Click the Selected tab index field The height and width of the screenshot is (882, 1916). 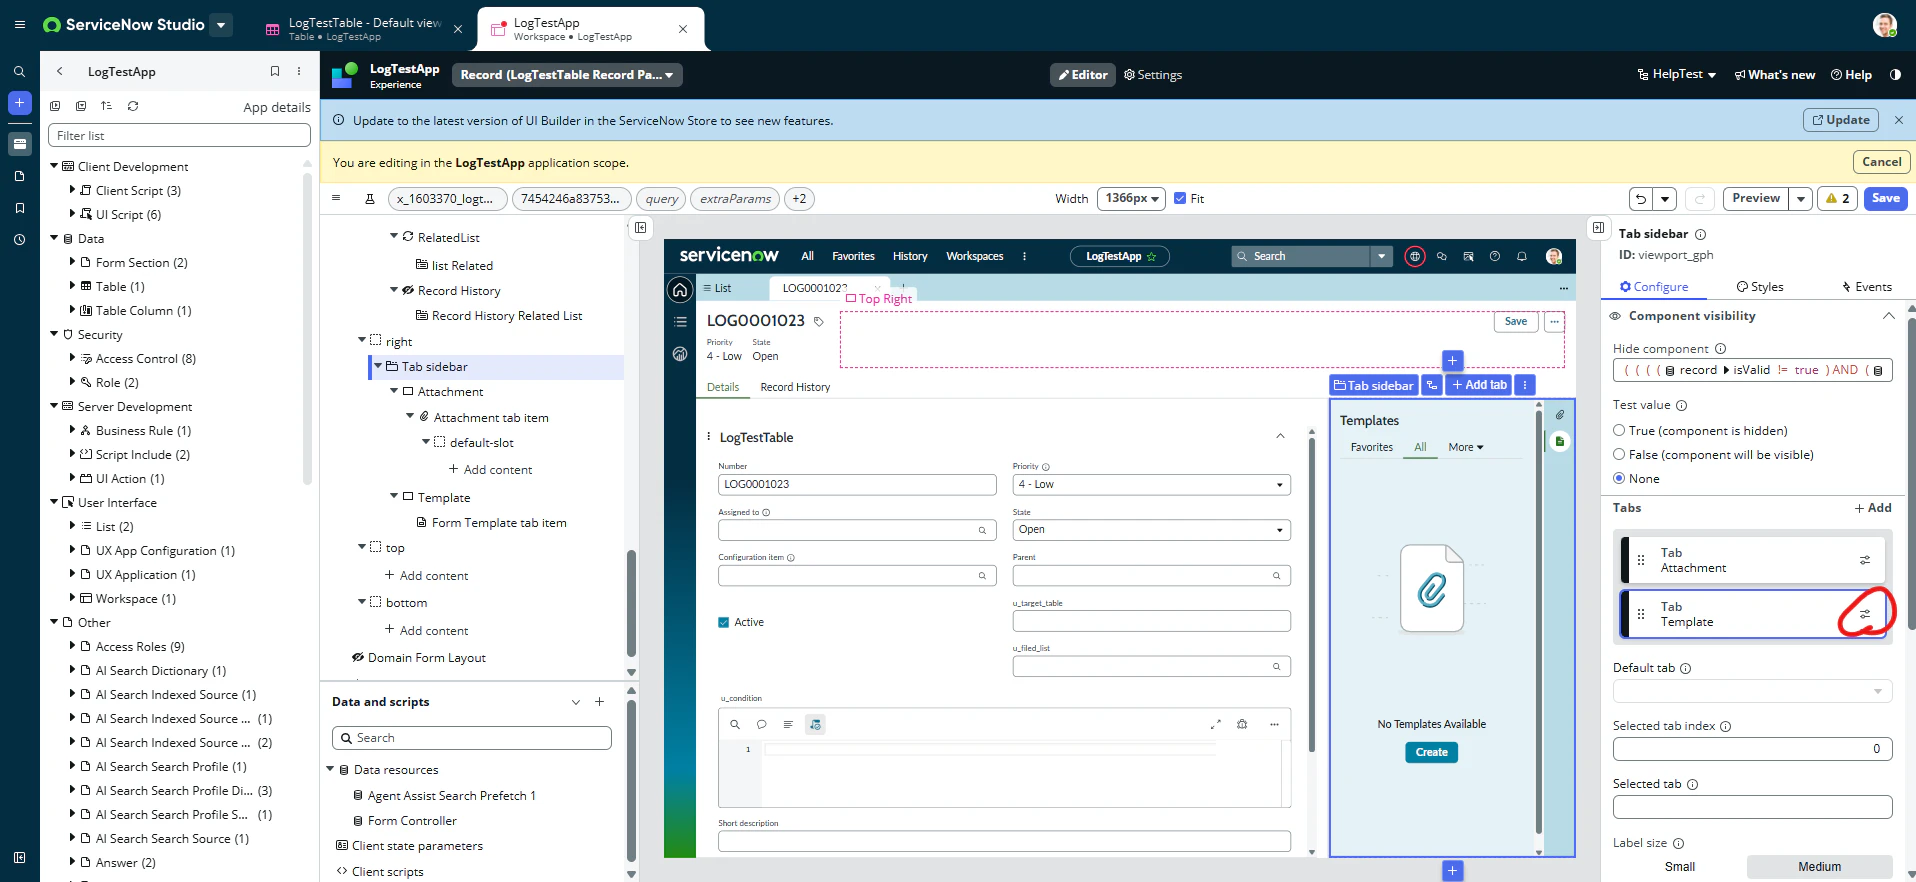point(1752,749)
